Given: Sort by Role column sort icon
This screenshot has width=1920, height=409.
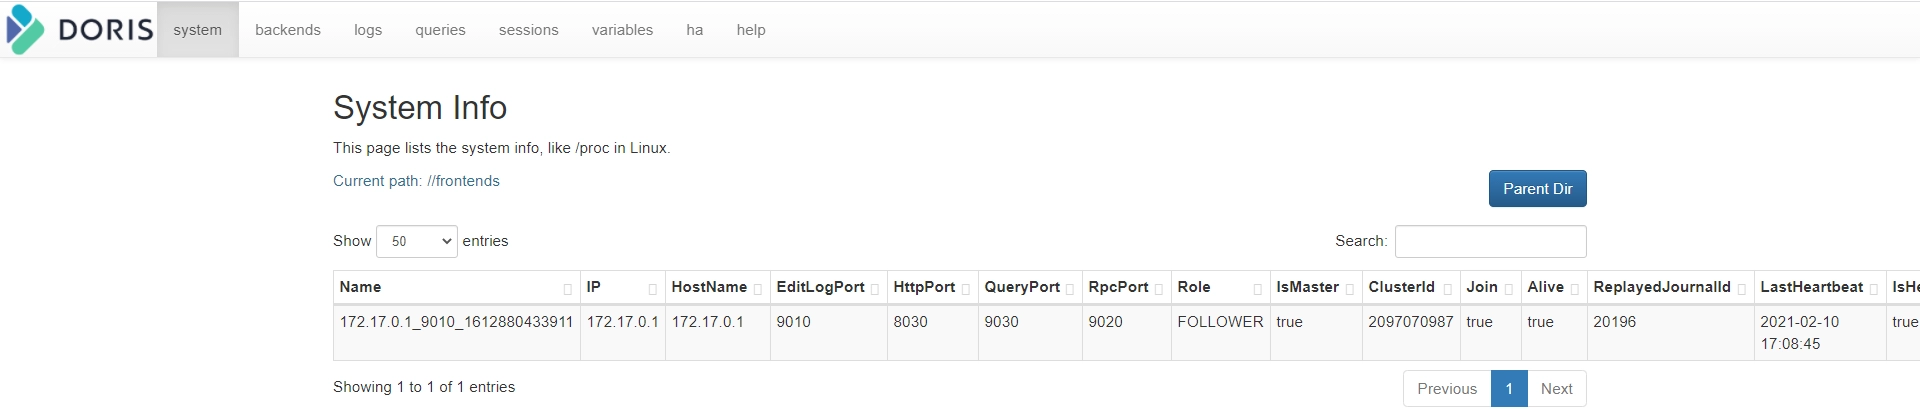Looking at the screenshot, I should 1257,289.
